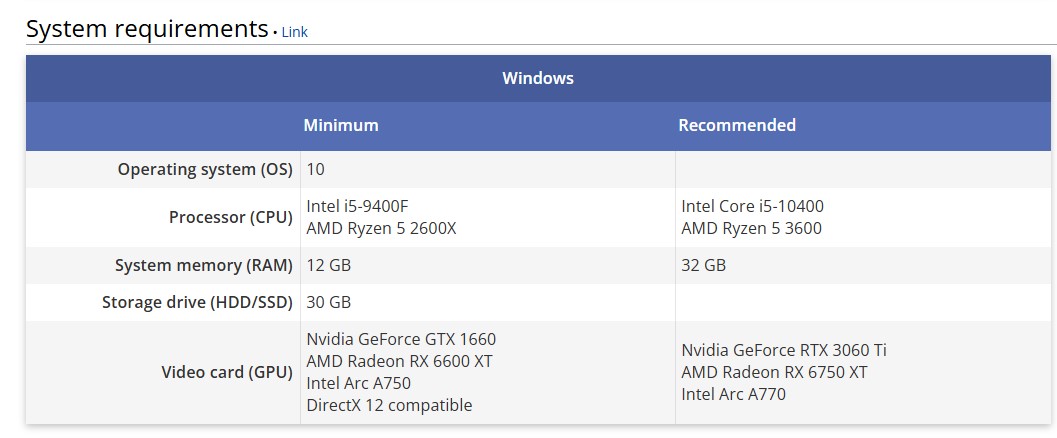Select the Storage drive (HDD/SSD) label
This screenshot has height=438, width=1057.
coord(197,302)
